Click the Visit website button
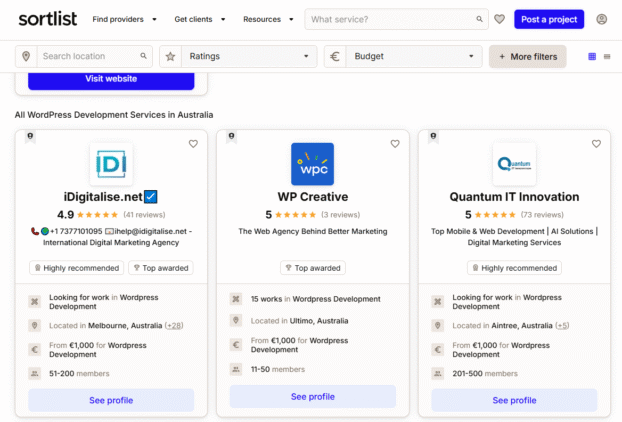Image resolution: width=622 pixels, height=422 pixels. click(111, 79)
